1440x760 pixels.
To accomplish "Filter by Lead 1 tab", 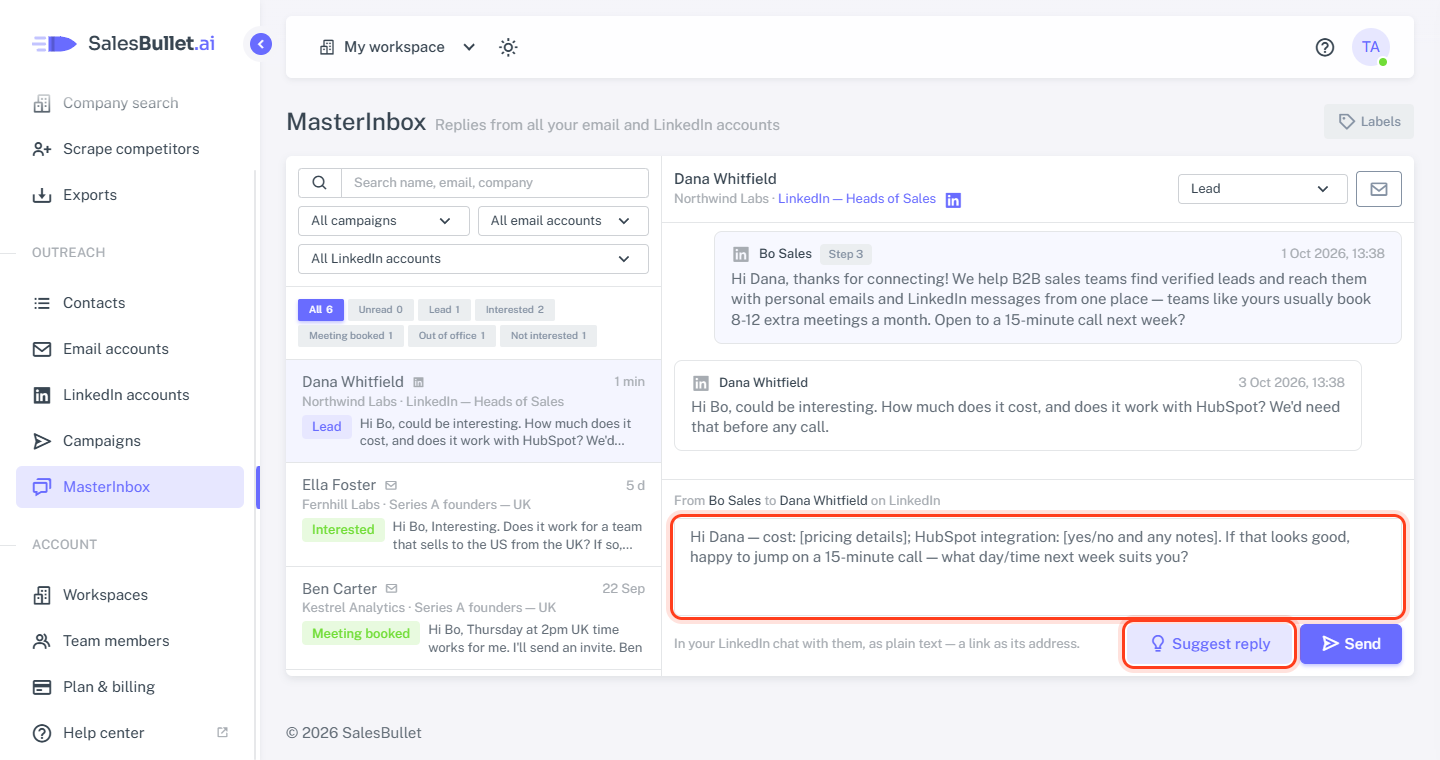I will pyautogui.click(x=445, y=310).
